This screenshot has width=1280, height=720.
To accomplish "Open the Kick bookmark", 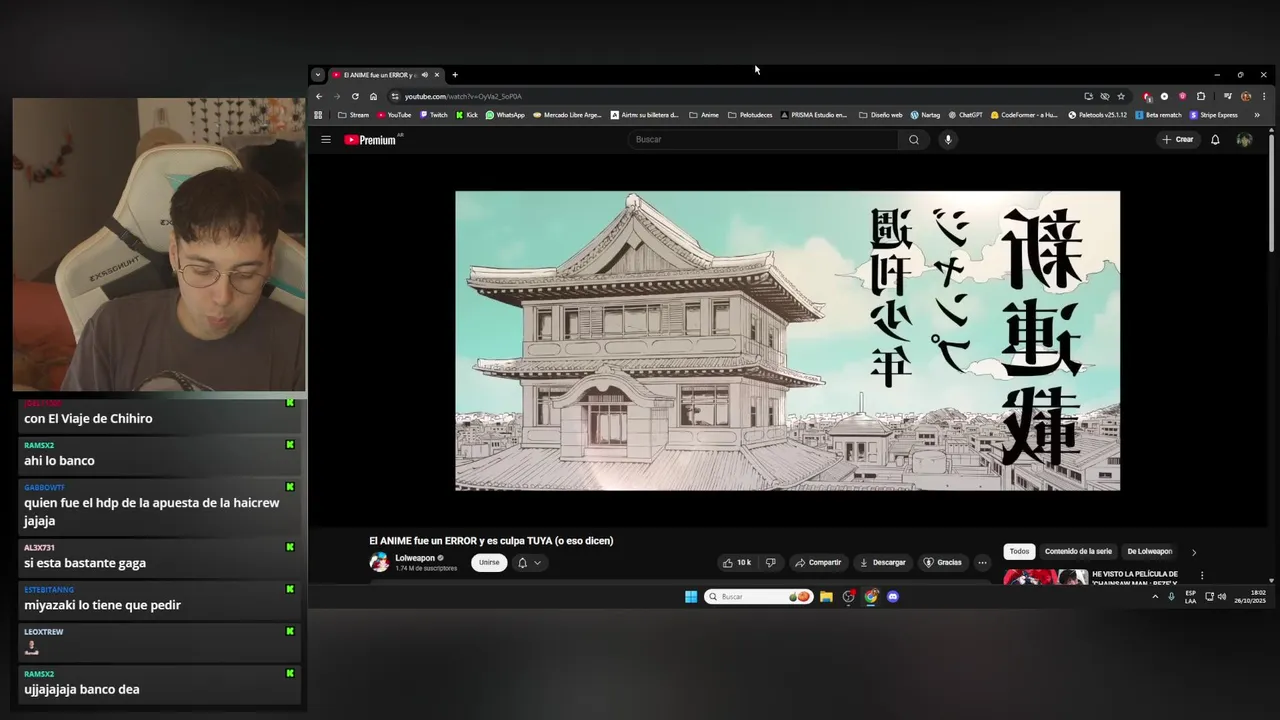I will click(x=467, y=115).
